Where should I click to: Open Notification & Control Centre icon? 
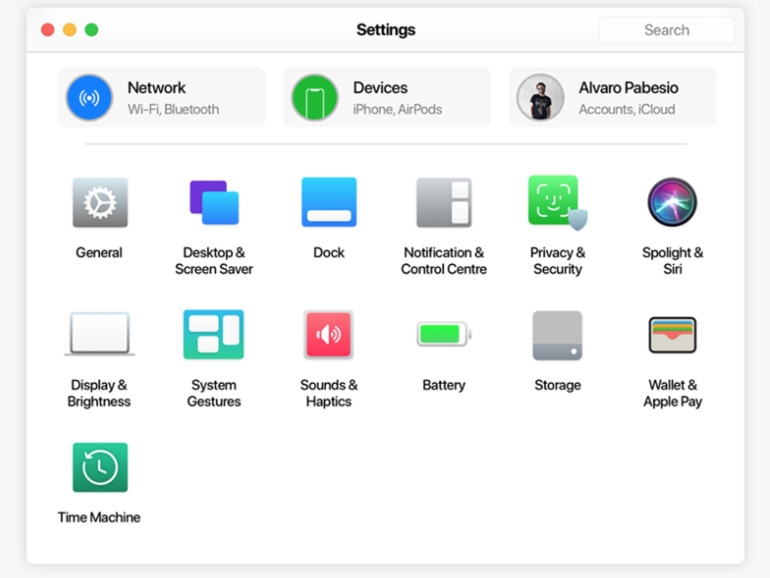444,202
